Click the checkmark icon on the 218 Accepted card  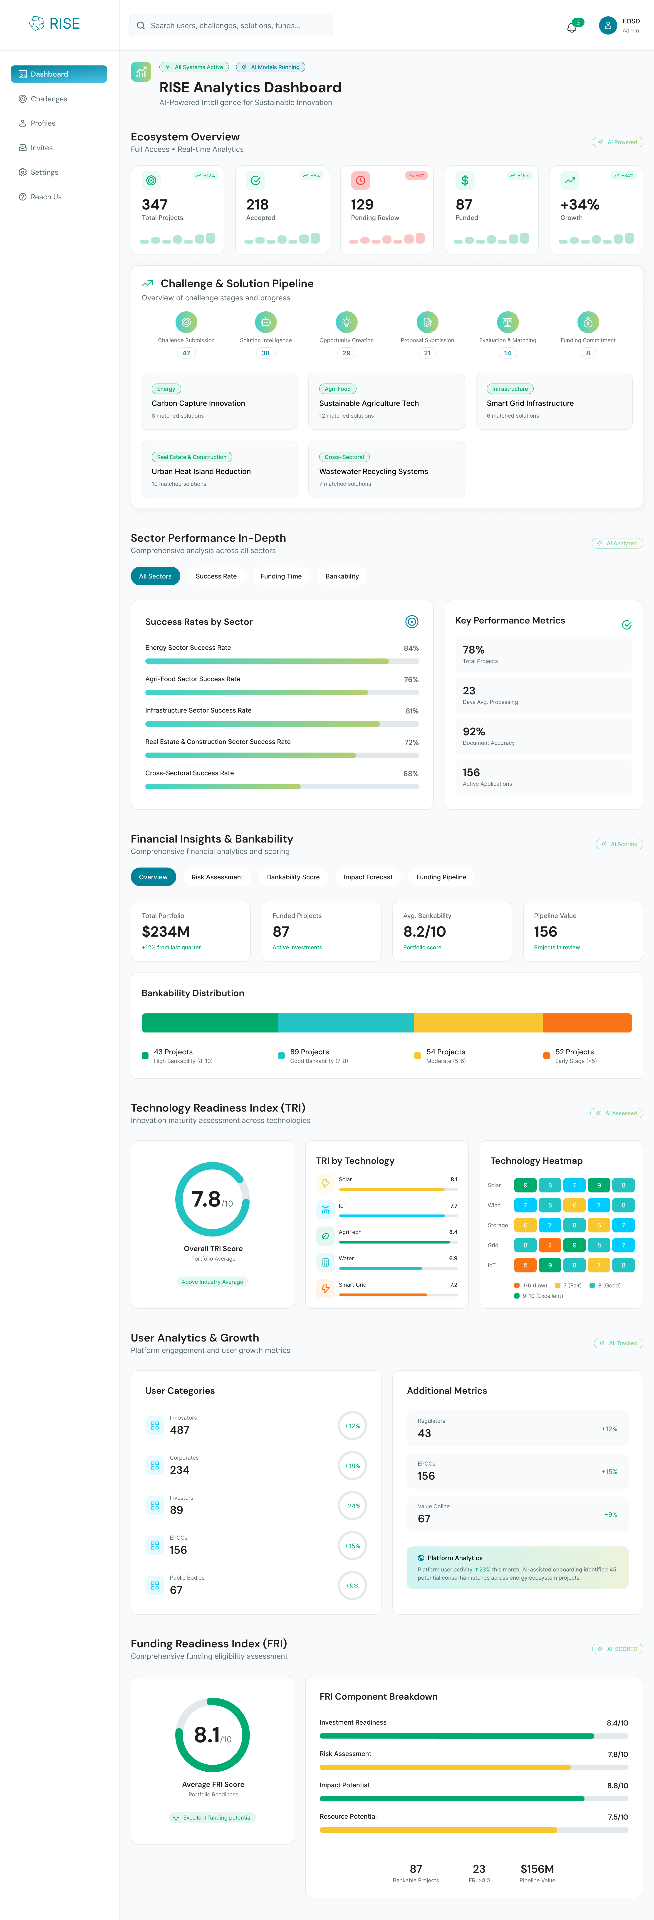click(x=256, y=181)
